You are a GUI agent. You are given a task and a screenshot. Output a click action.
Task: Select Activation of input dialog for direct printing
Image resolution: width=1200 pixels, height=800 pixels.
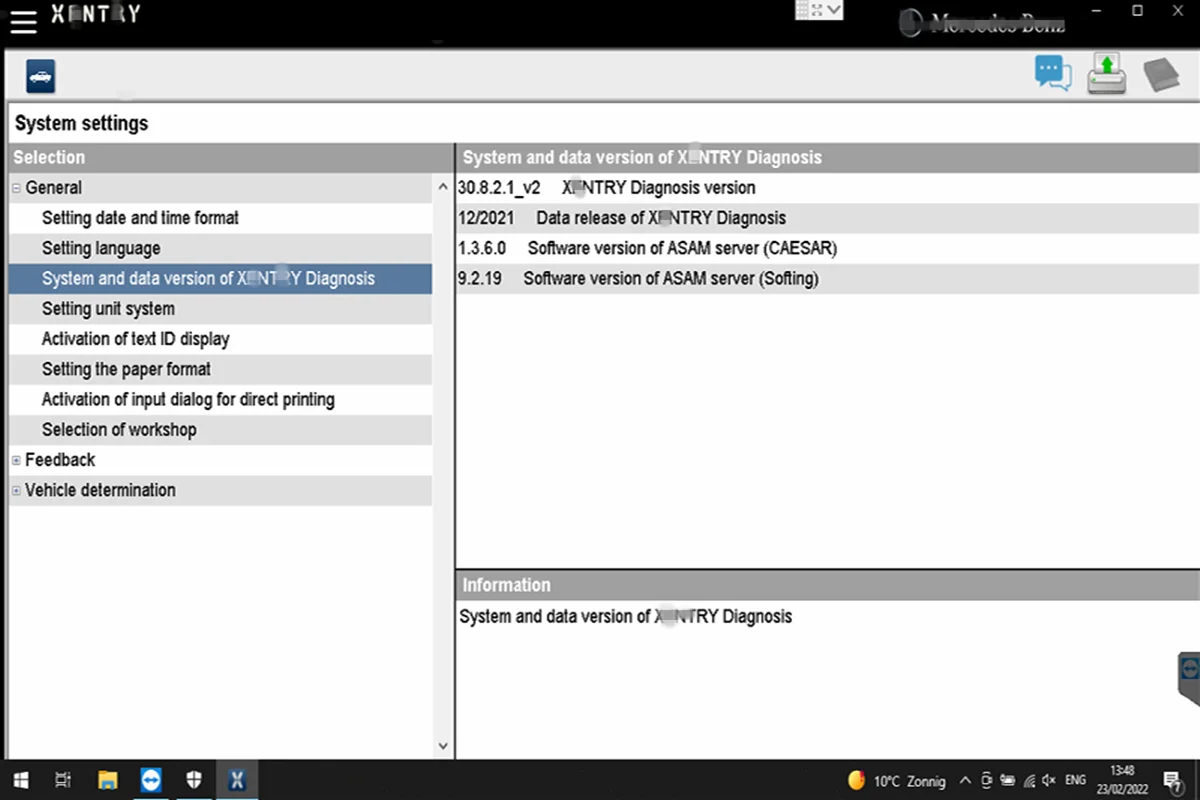pos(220,399)
